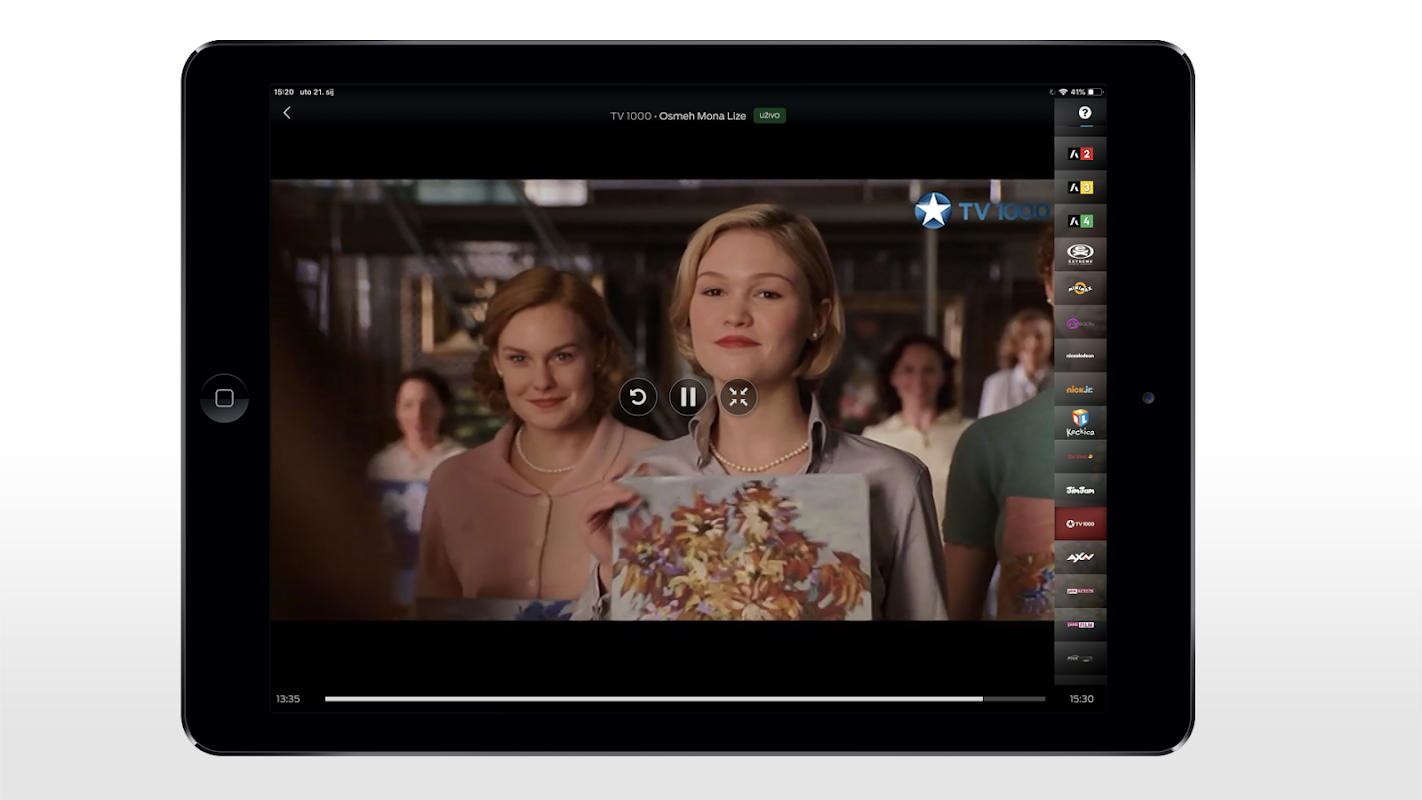Exit fullscreen with the collapse icon
Image resolution: width=1422 pixels, height=800 pixels.
click(738, 397)
